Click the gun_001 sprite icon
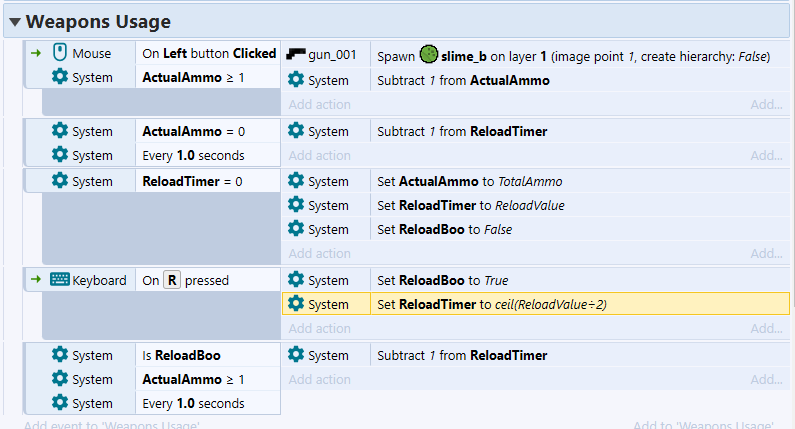The width and height of the screenshot is (795, 429). pyautogui.click(x=296, y=54)
